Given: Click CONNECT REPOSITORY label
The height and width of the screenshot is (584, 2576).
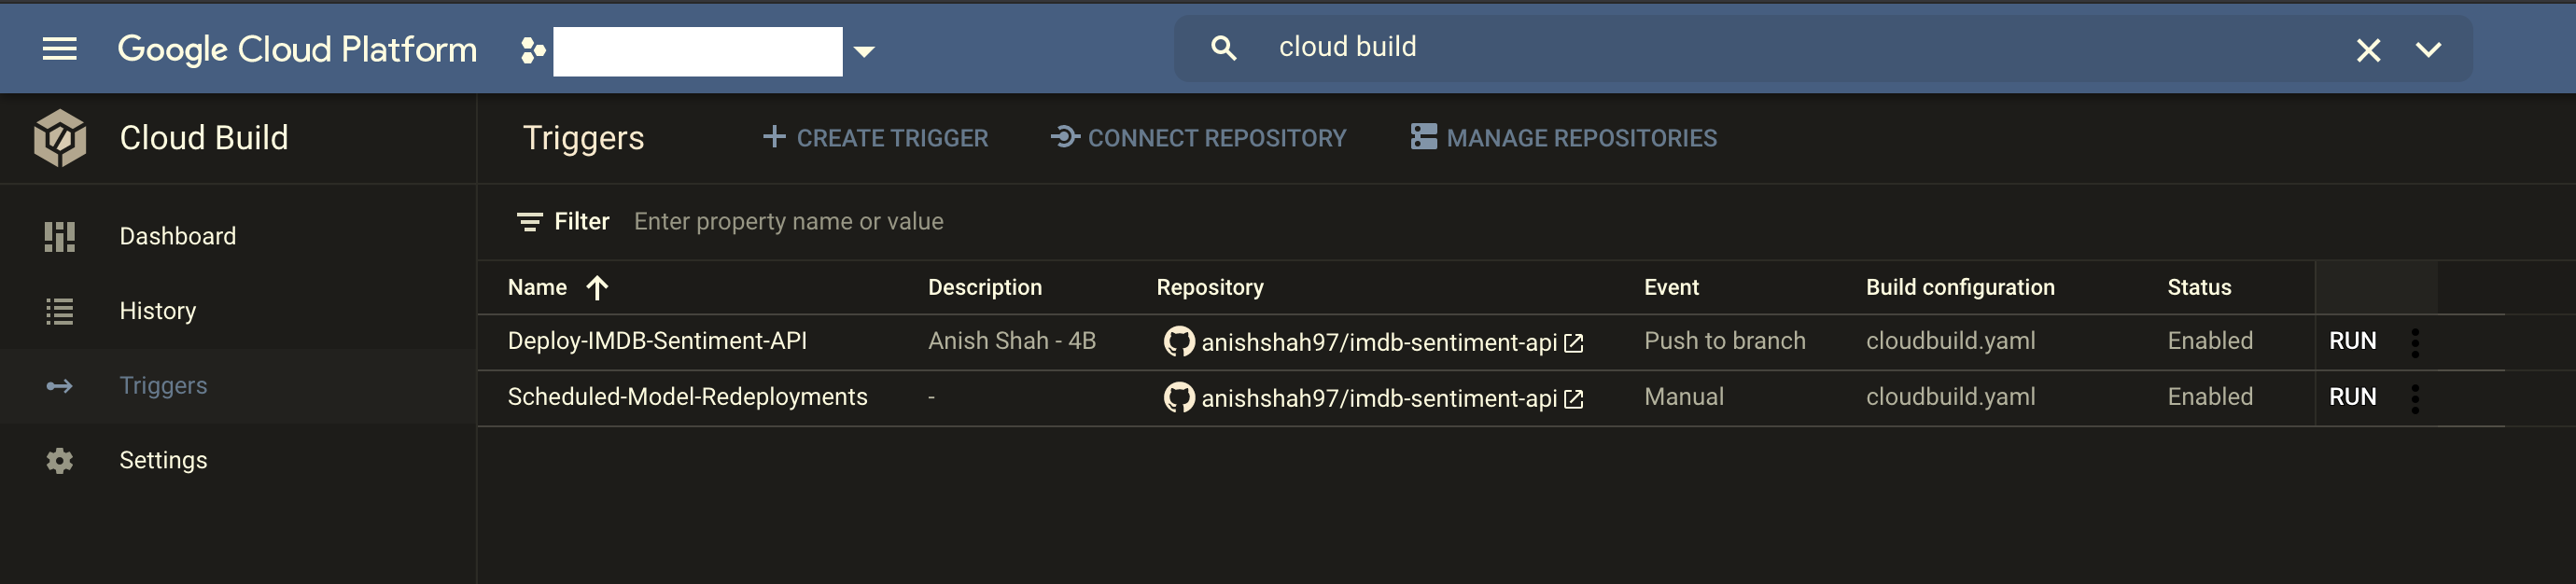Looking at the screenshot, I should (1217, 138).
